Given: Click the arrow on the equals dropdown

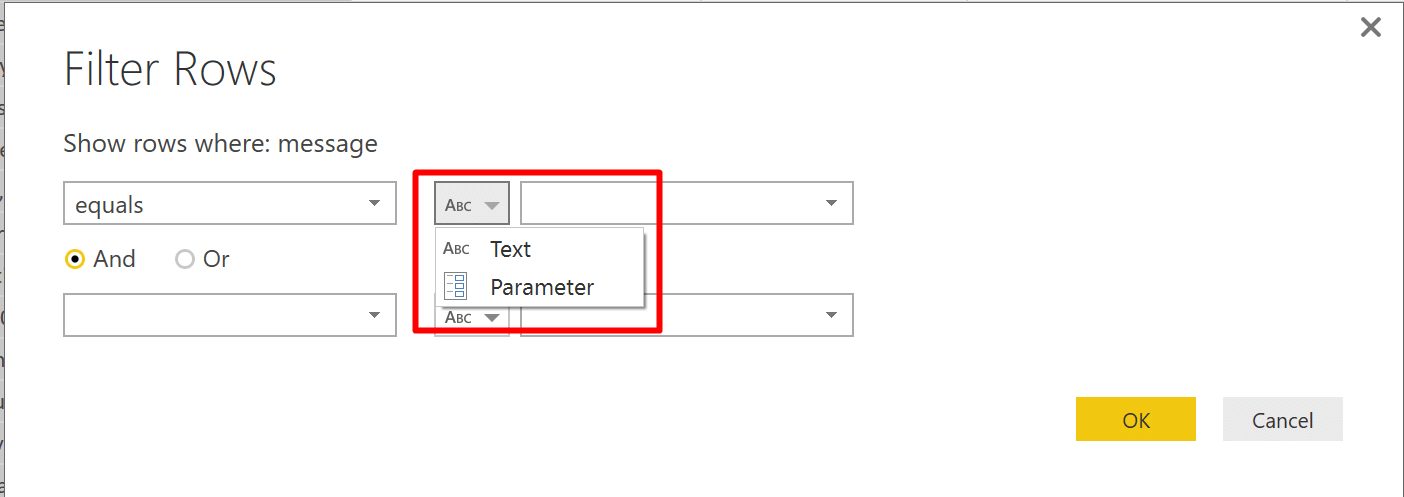Looking at the screenshot, I should click(374, 204).
